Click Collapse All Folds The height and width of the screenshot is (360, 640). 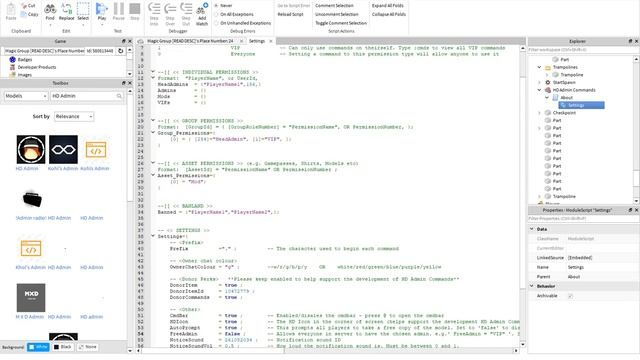389,14
